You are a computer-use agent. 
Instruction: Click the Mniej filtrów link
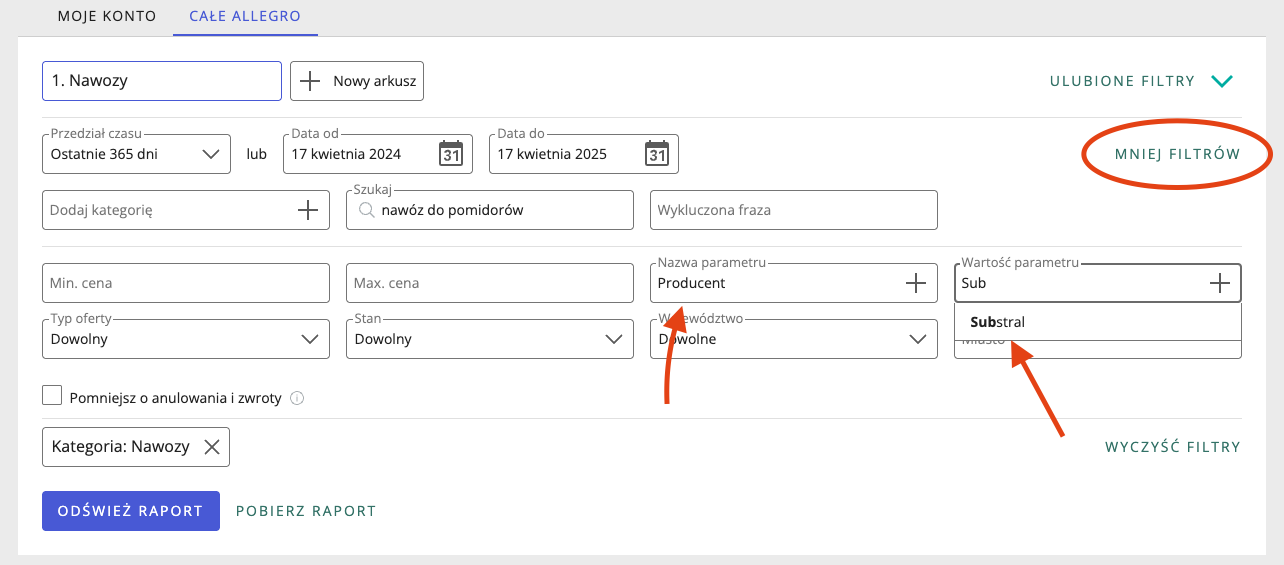coord(1177,154)
